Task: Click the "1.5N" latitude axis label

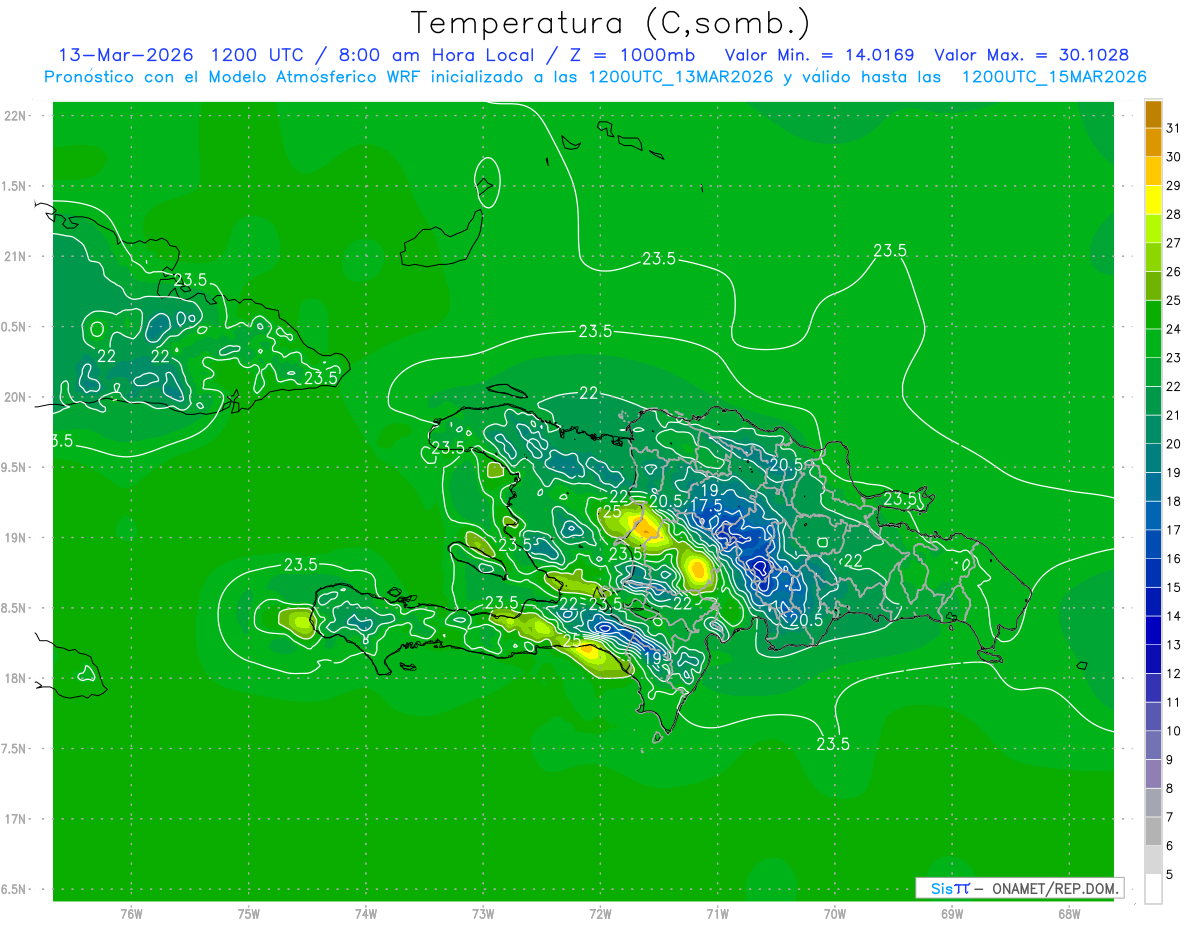Action: pyautogui.click(x=16, y=187)
